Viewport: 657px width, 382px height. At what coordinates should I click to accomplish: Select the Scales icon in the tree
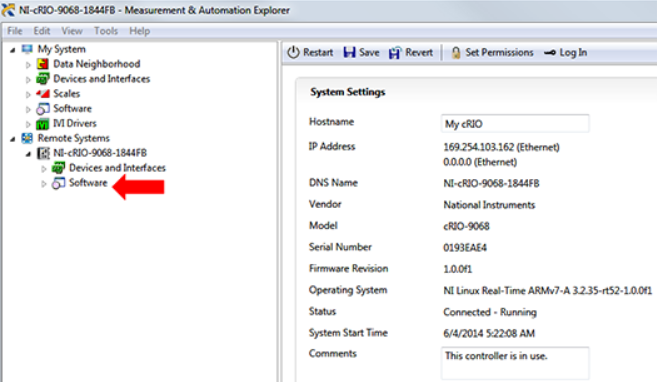tap(43, 93)
